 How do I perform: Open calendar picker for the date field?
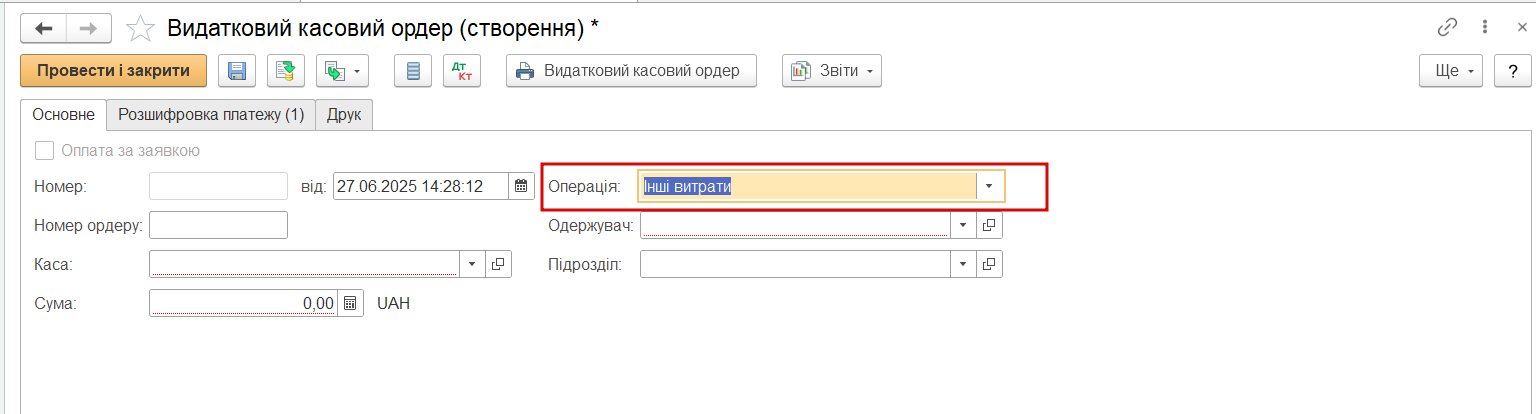(x=522, y=186)
